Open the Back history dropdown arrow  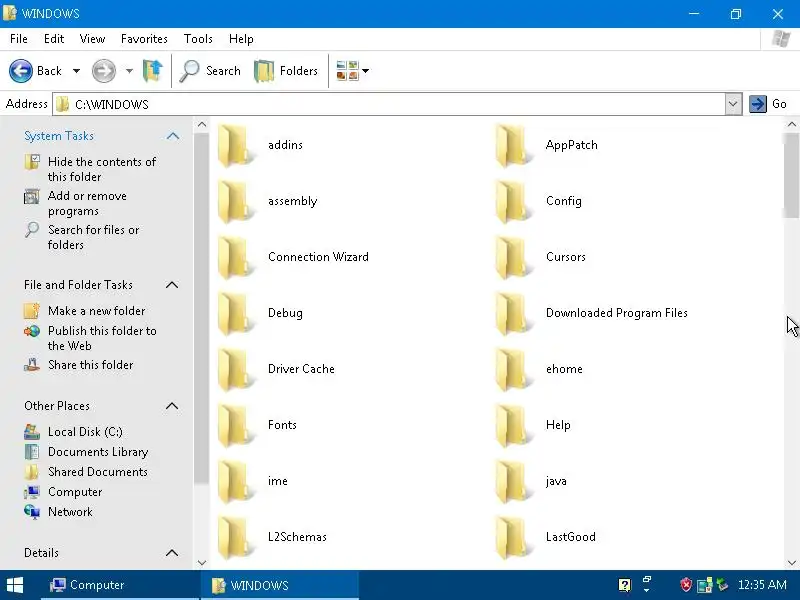(x=76, y=71)
